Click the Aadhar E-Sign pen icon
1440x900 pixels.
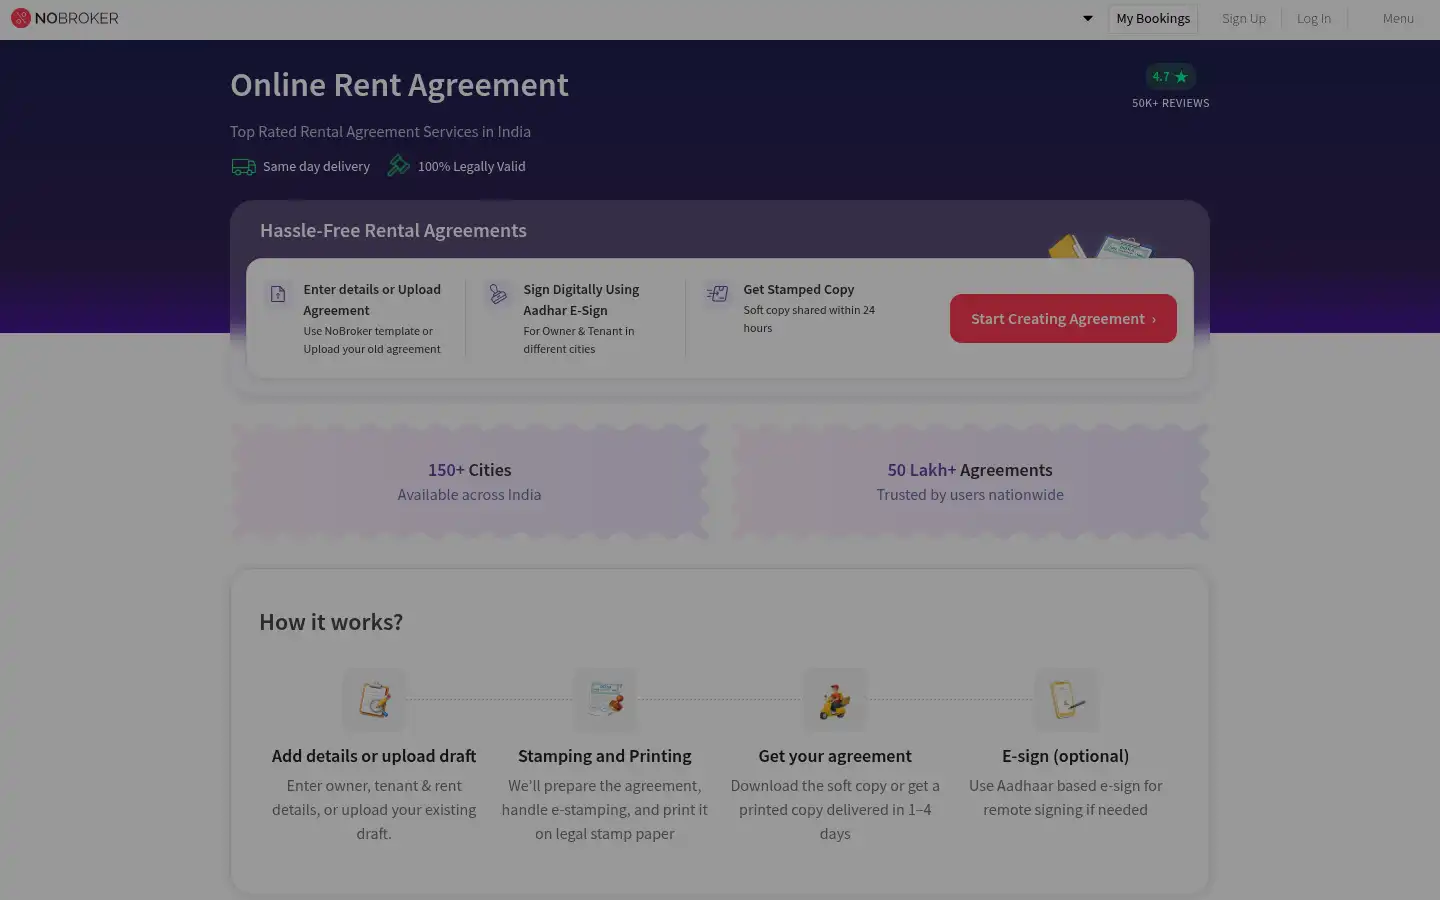click(x=498, y=294)
